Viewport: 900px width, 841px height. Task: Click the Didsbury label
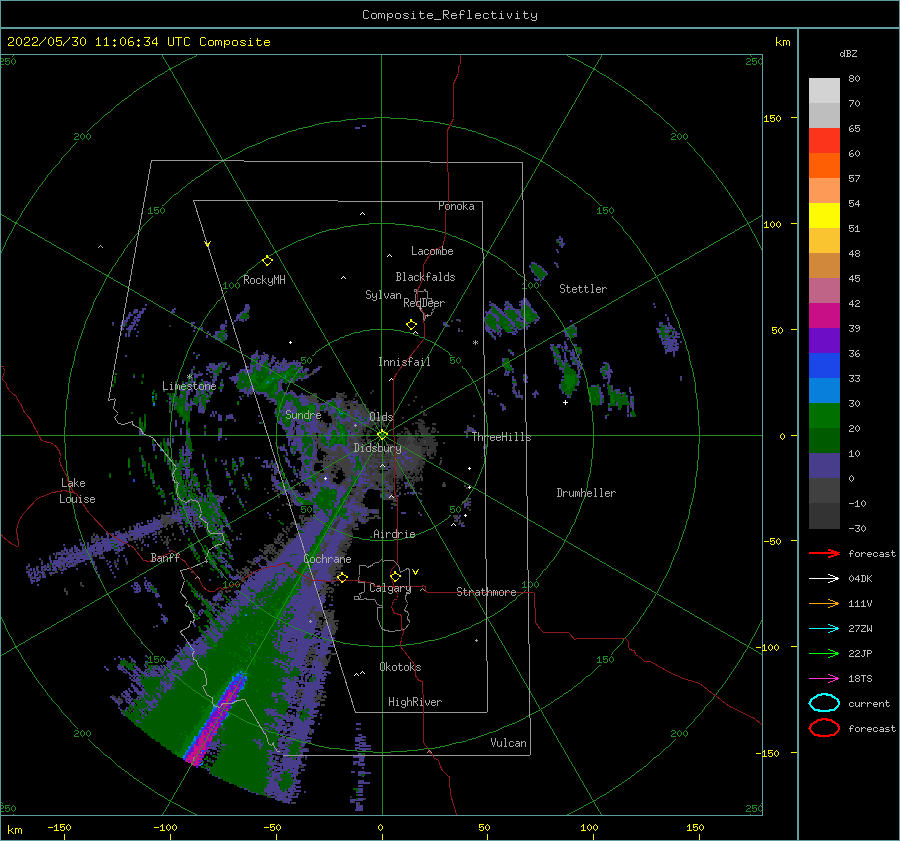pos(377,448)
